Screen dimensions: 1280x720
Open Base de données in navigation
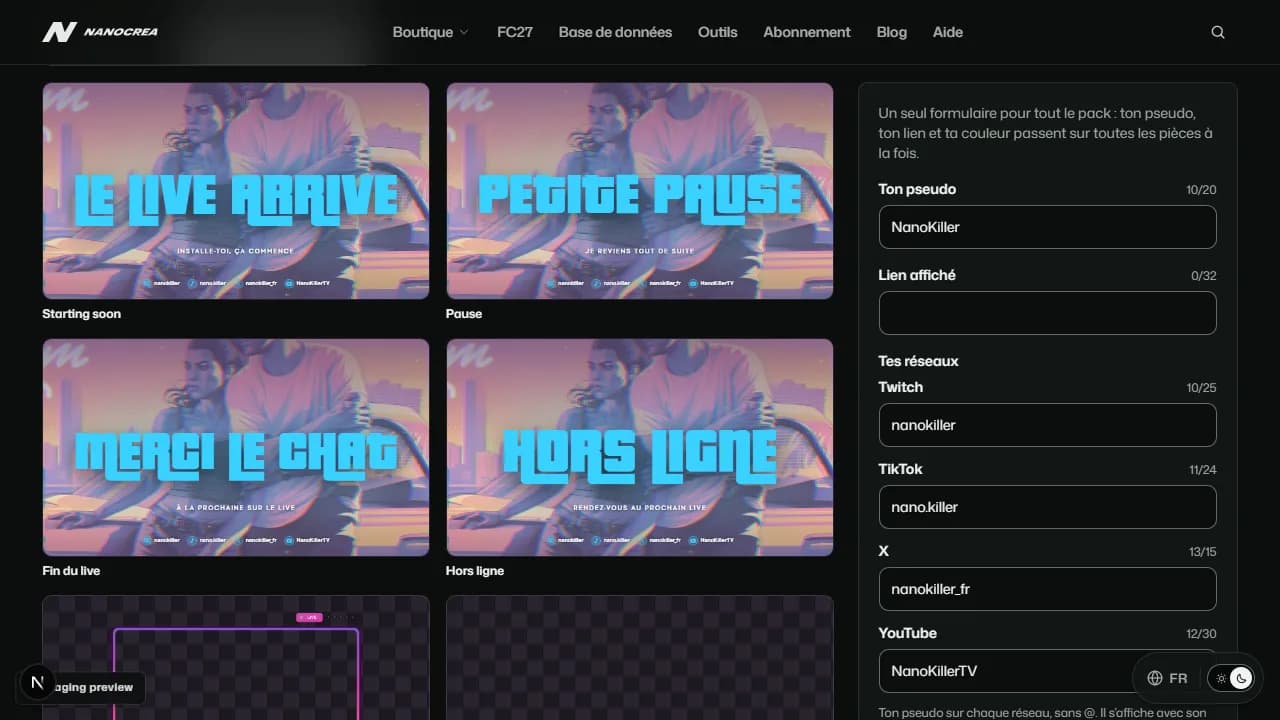pos(615,32)
